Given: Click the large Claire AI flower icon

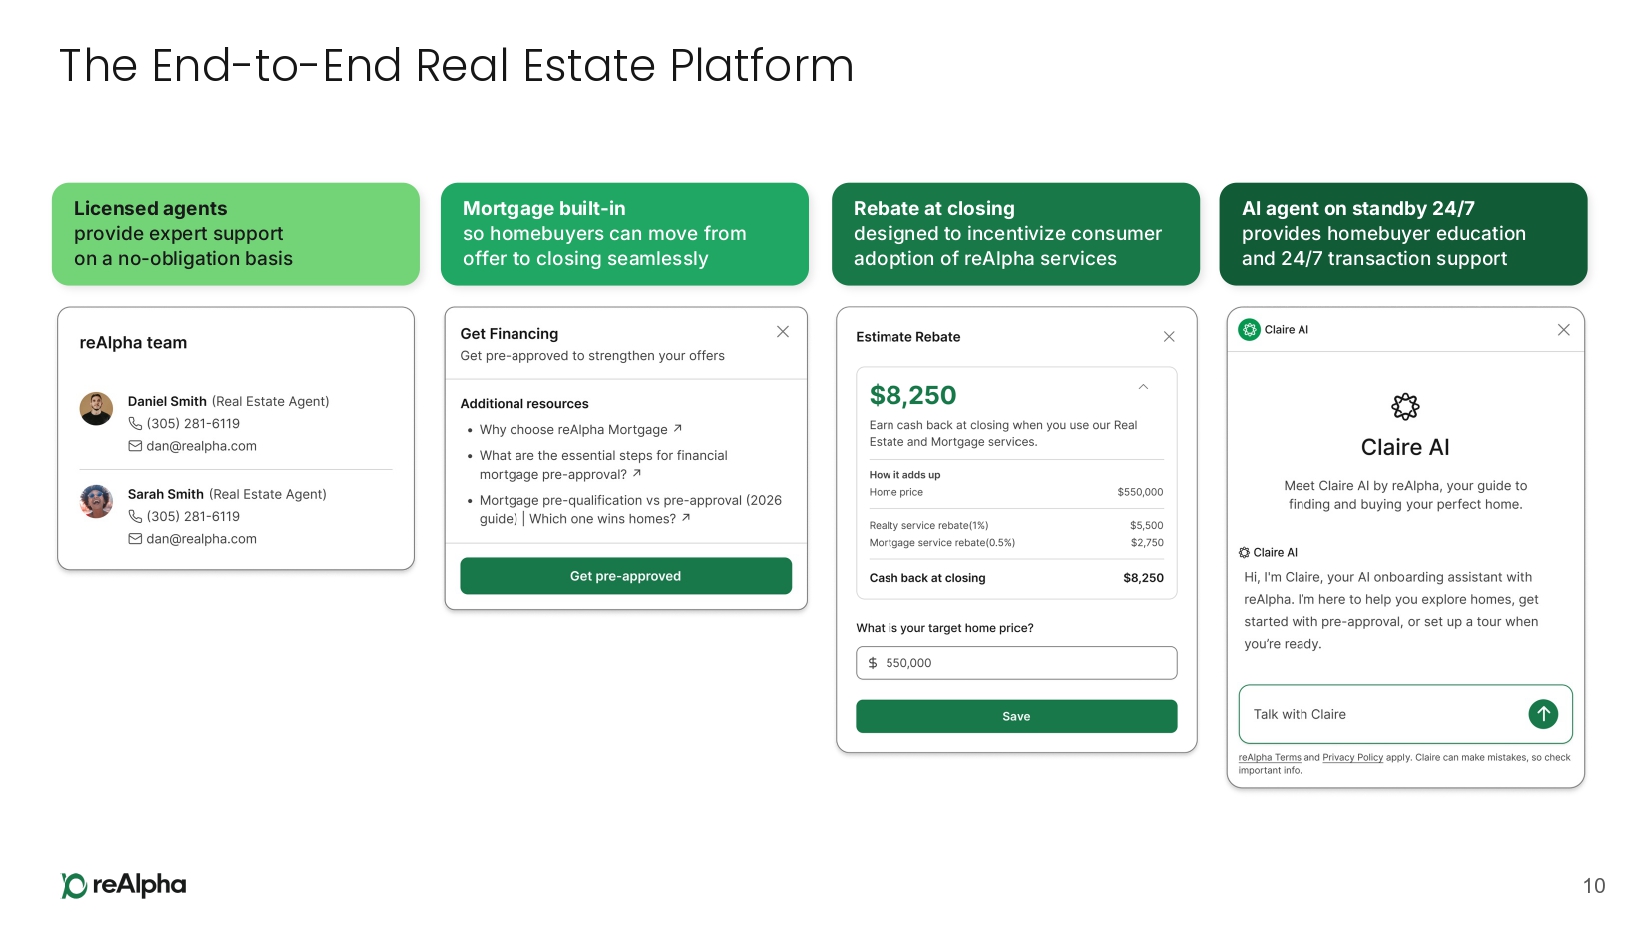Looking at the screenshot, I should point(1405,406).
